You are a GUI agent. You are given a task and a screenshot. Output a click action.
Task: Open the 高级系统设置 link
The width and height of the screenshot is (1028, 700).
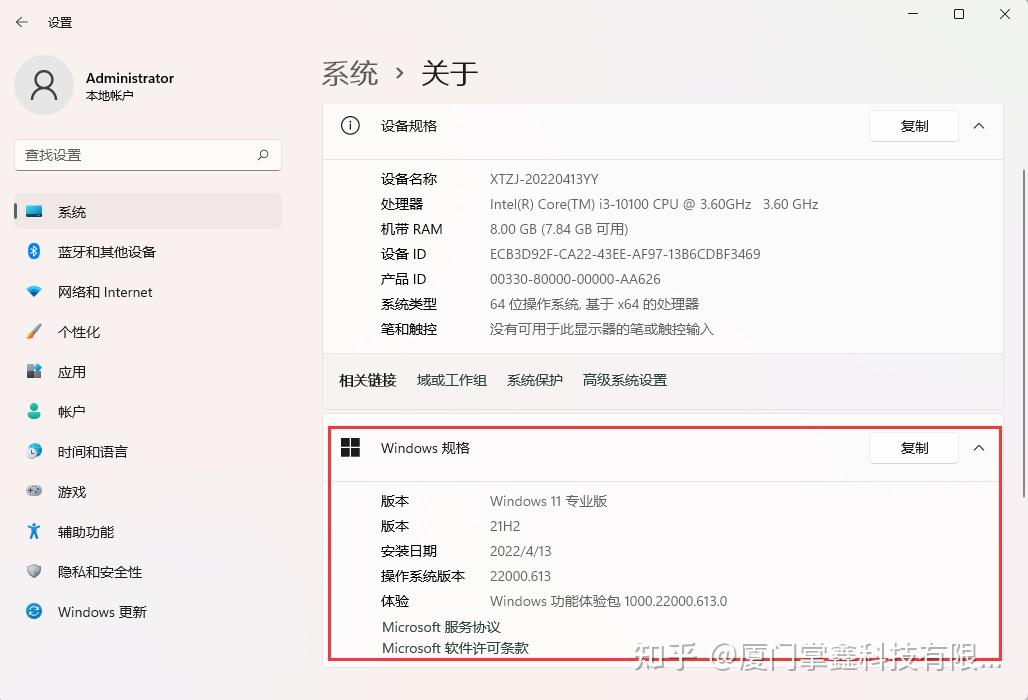(625, 380)
